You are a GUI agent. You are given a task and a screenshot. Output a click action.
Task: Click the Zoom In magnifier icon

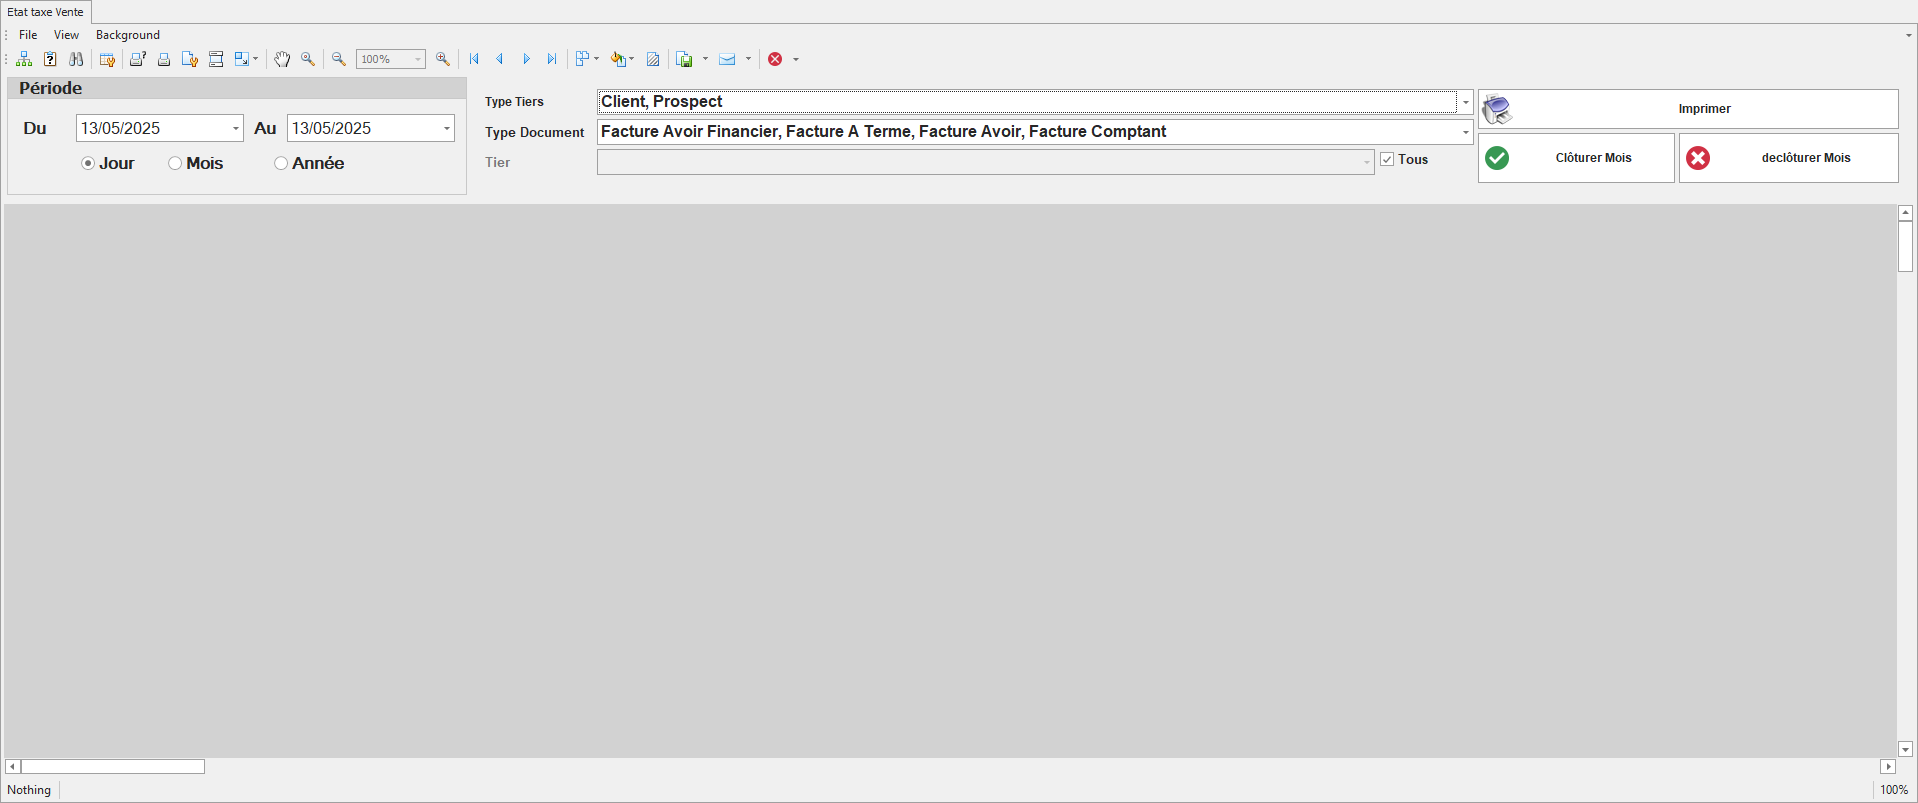tap(443, 60)
